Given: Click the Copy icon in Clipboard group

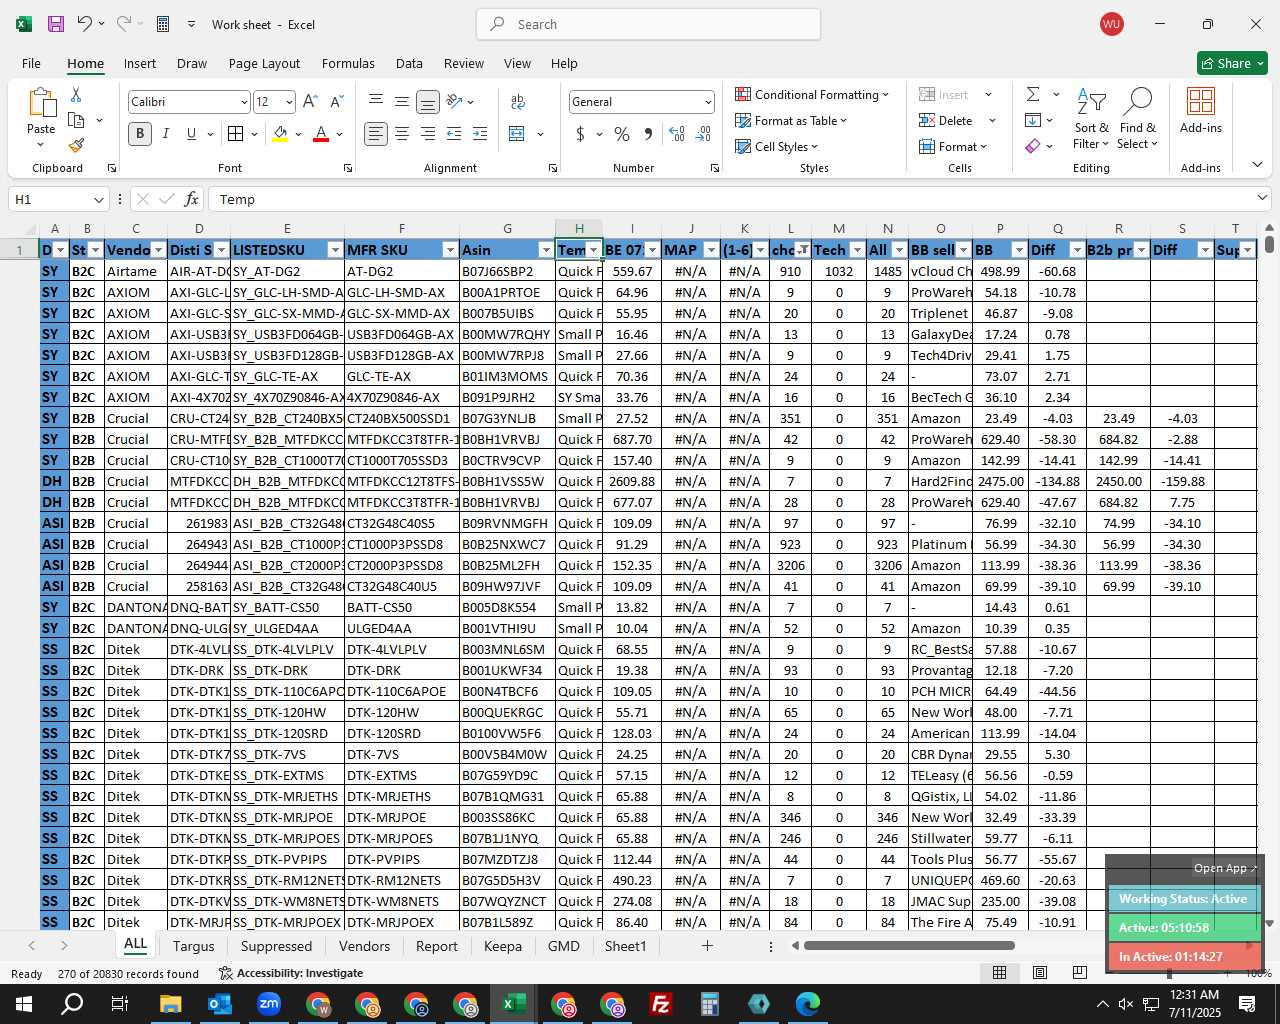Looking at the screenshot, I should click(x=76, y=120).
